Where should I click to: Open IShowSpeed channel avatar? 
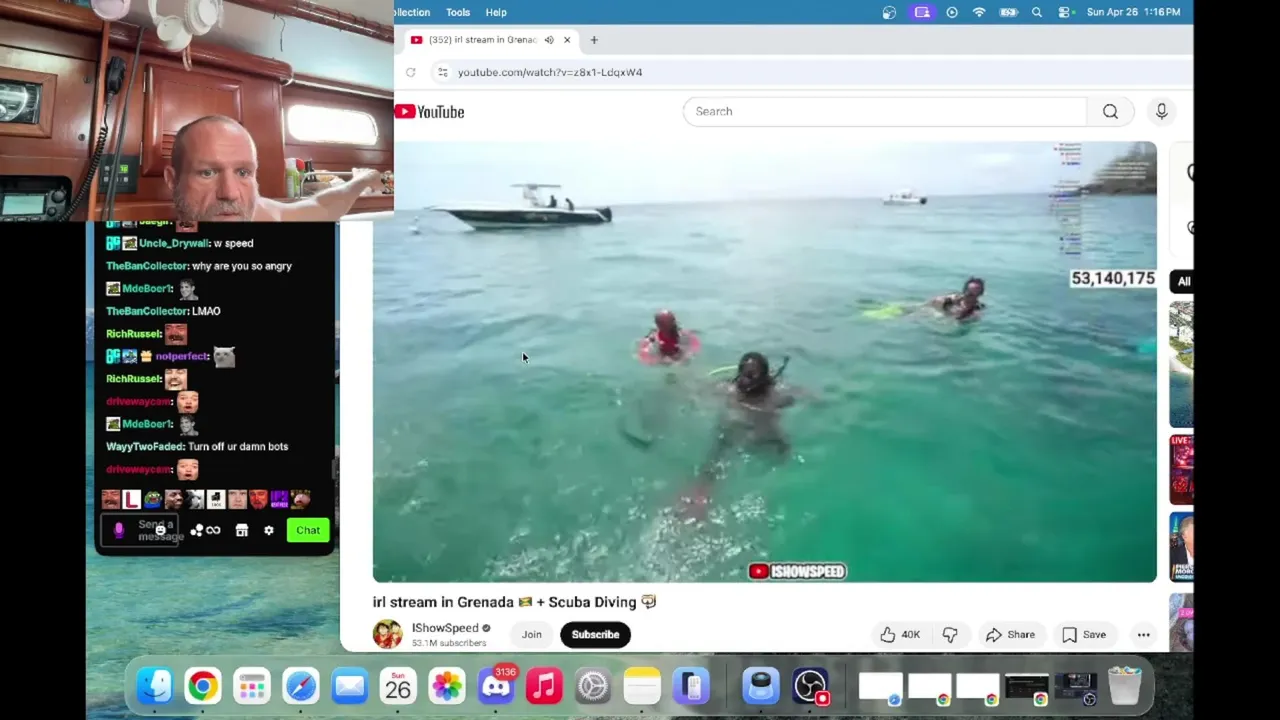click(387, 634)
